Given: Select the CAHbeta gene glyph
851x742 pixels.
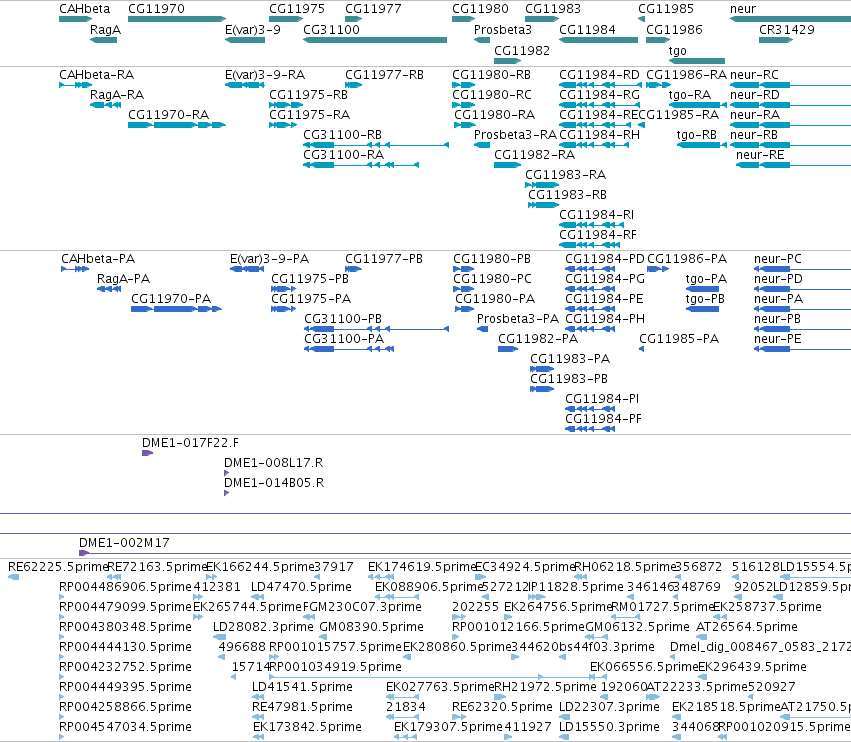Looking at the screenshot, I should pos(75,19).
